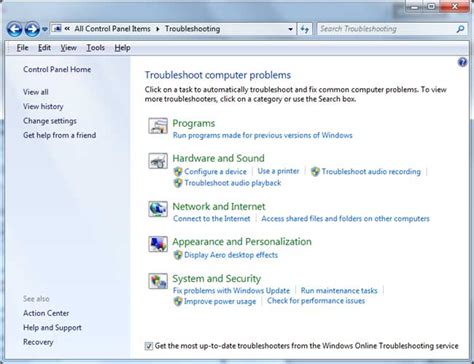Viewport: 474px width, 364px height.
Task: Click Check for performance issues link
Action: click(x=316, y=301)
